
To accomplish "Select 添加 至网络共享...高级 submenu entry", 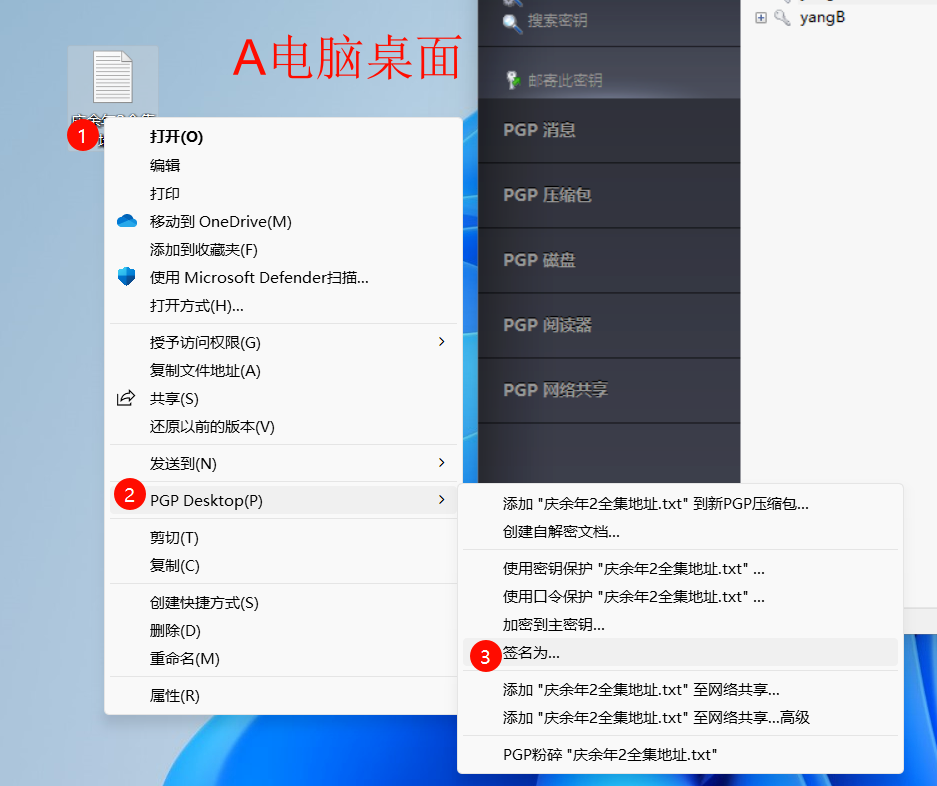I will (680, 717).
